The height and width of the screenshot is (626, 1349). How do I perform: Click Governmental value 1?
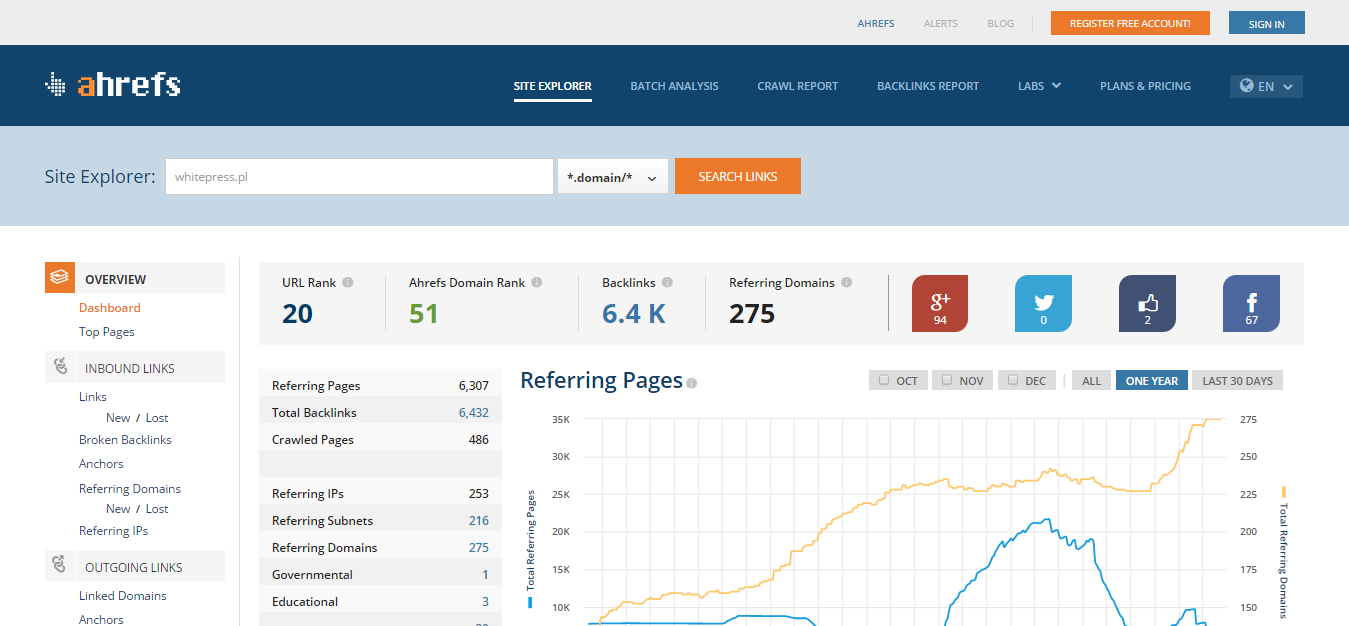pyautogui.click(x=486, y=574)
